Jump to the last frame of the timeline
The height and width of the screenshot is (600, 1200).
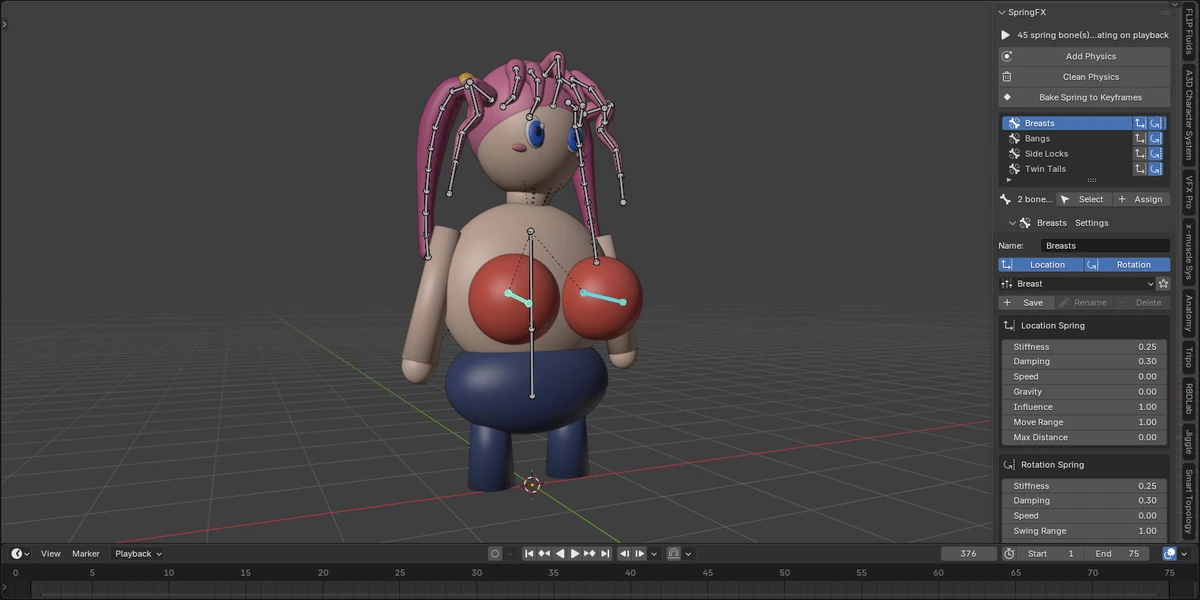point(606,553)
